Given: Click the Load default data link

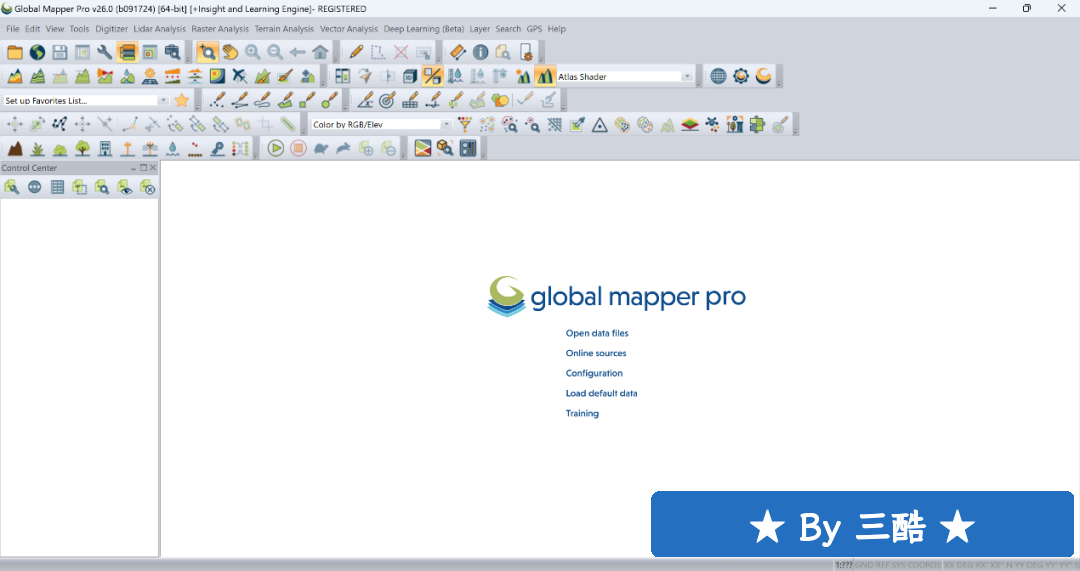Looking at the screenshot, I should click(601, 393).
